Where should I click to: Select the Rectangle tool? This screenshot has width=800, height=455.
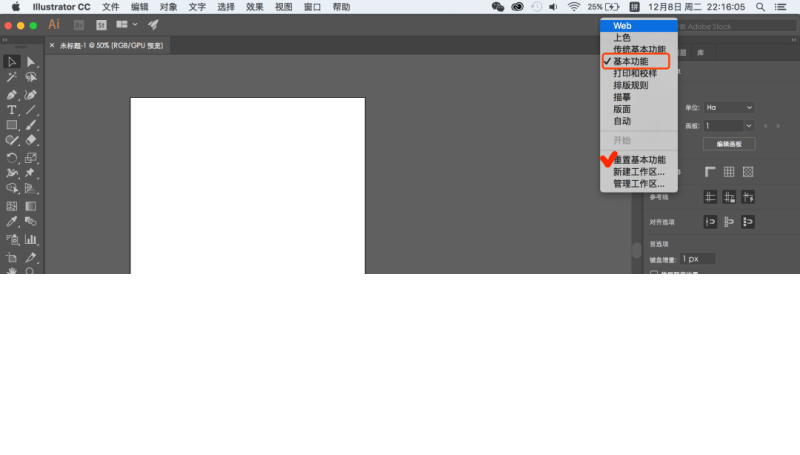[x=12, y=126]
